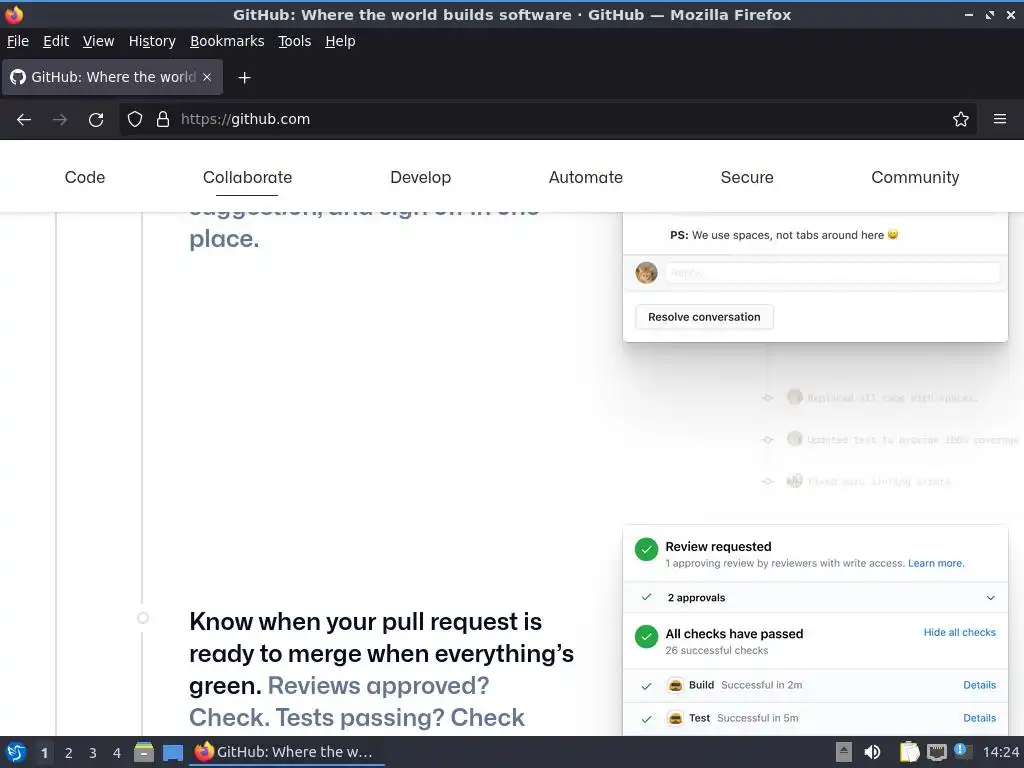This screenshot has height=768, width=1024.
Task: Open the Firefox hamburger menu
Action: click(x=1000, y=119)
